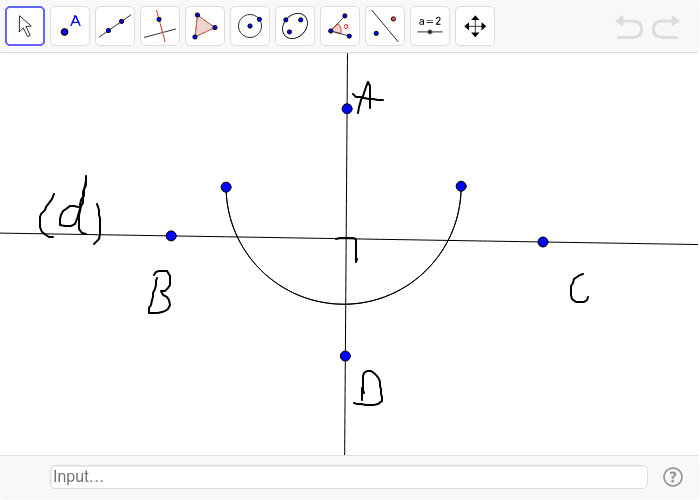
Task: Select the Ellipse tool
Action: point(295,26)
